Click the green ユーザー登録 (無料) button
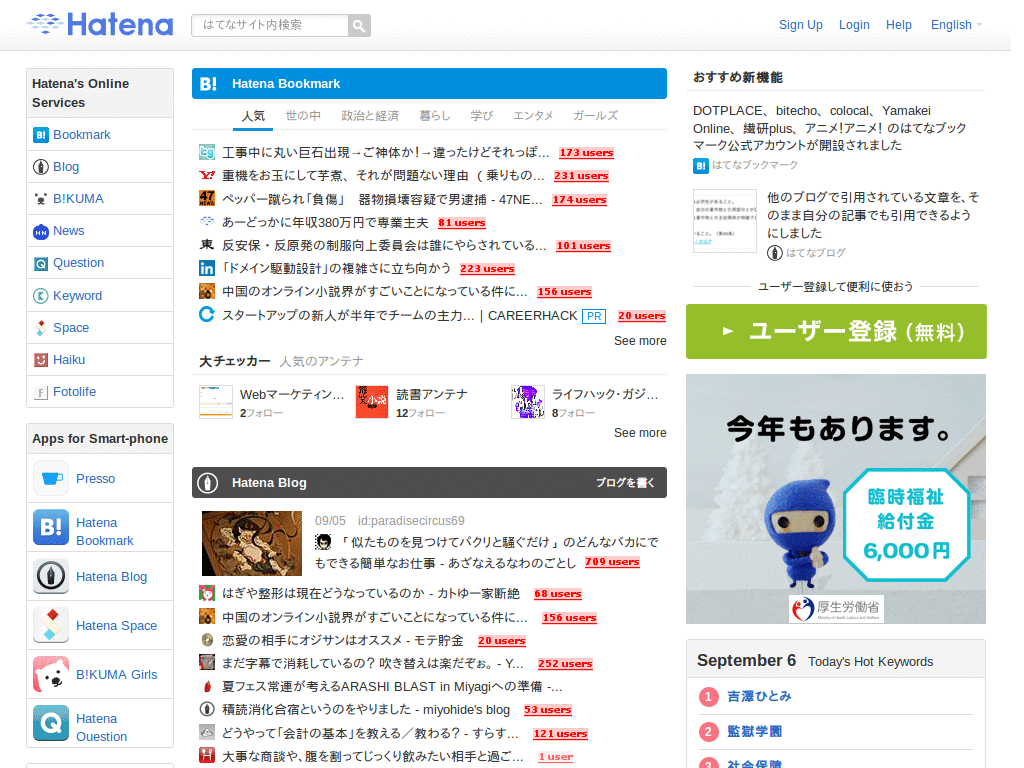Viewport: 1024px width, 768px height. click(836, 331)
